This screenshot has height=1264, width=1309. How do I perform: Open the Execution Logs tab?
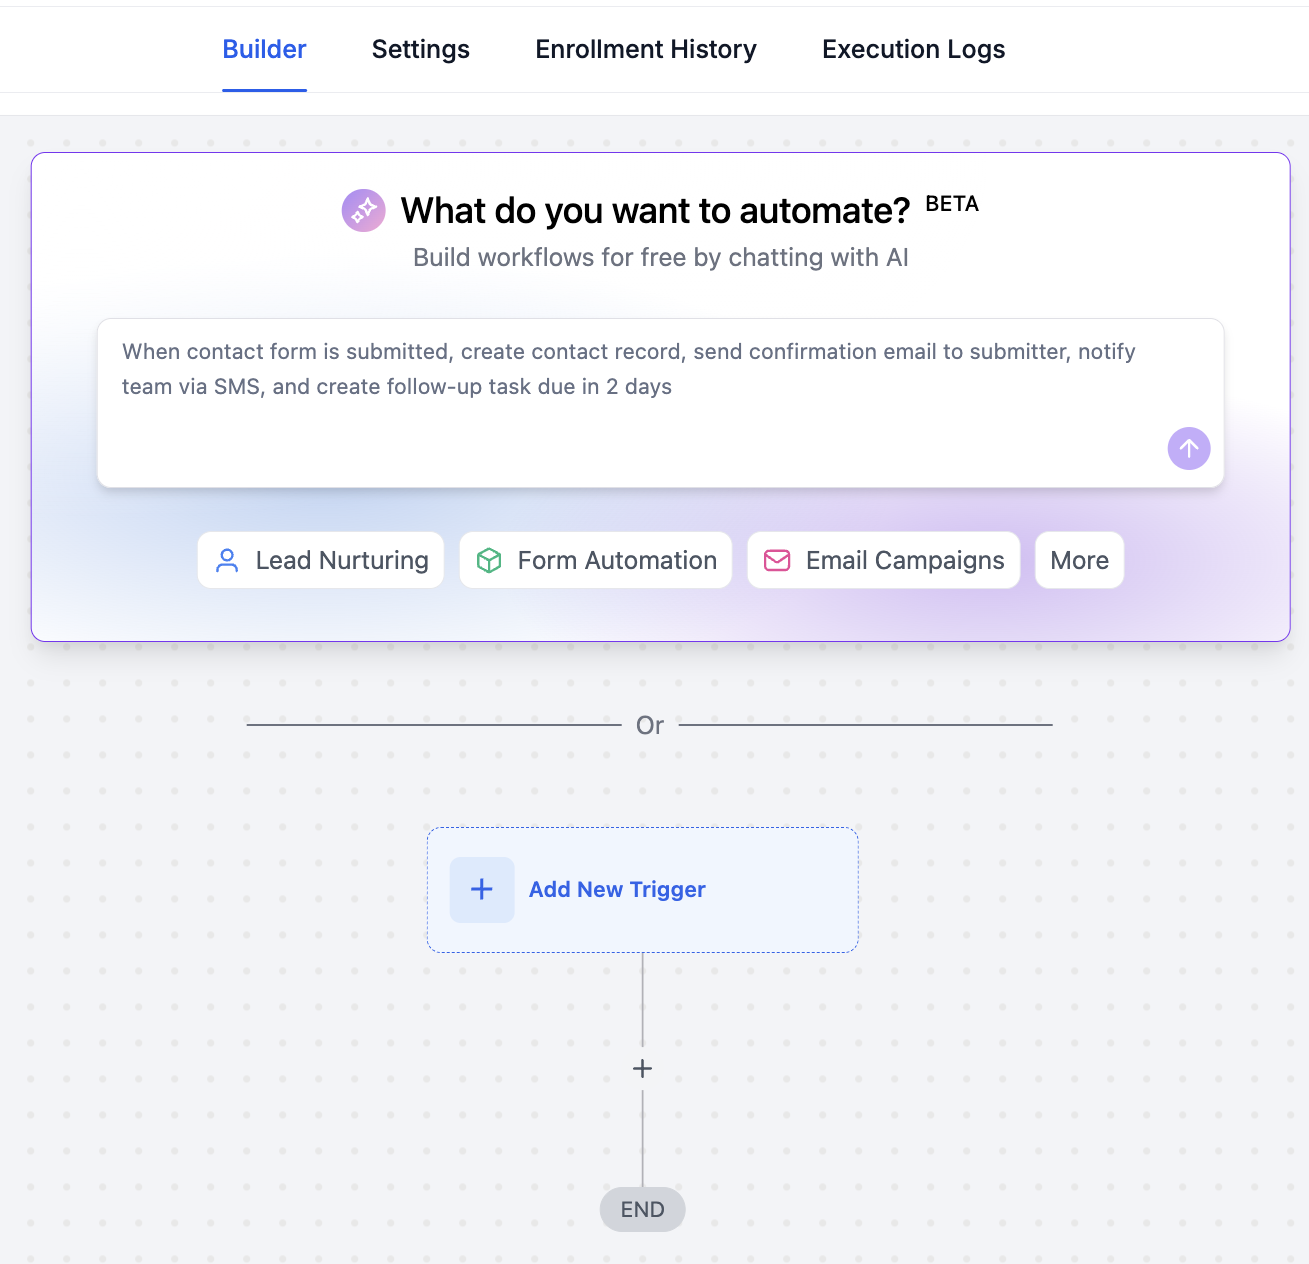click(912, 48)
